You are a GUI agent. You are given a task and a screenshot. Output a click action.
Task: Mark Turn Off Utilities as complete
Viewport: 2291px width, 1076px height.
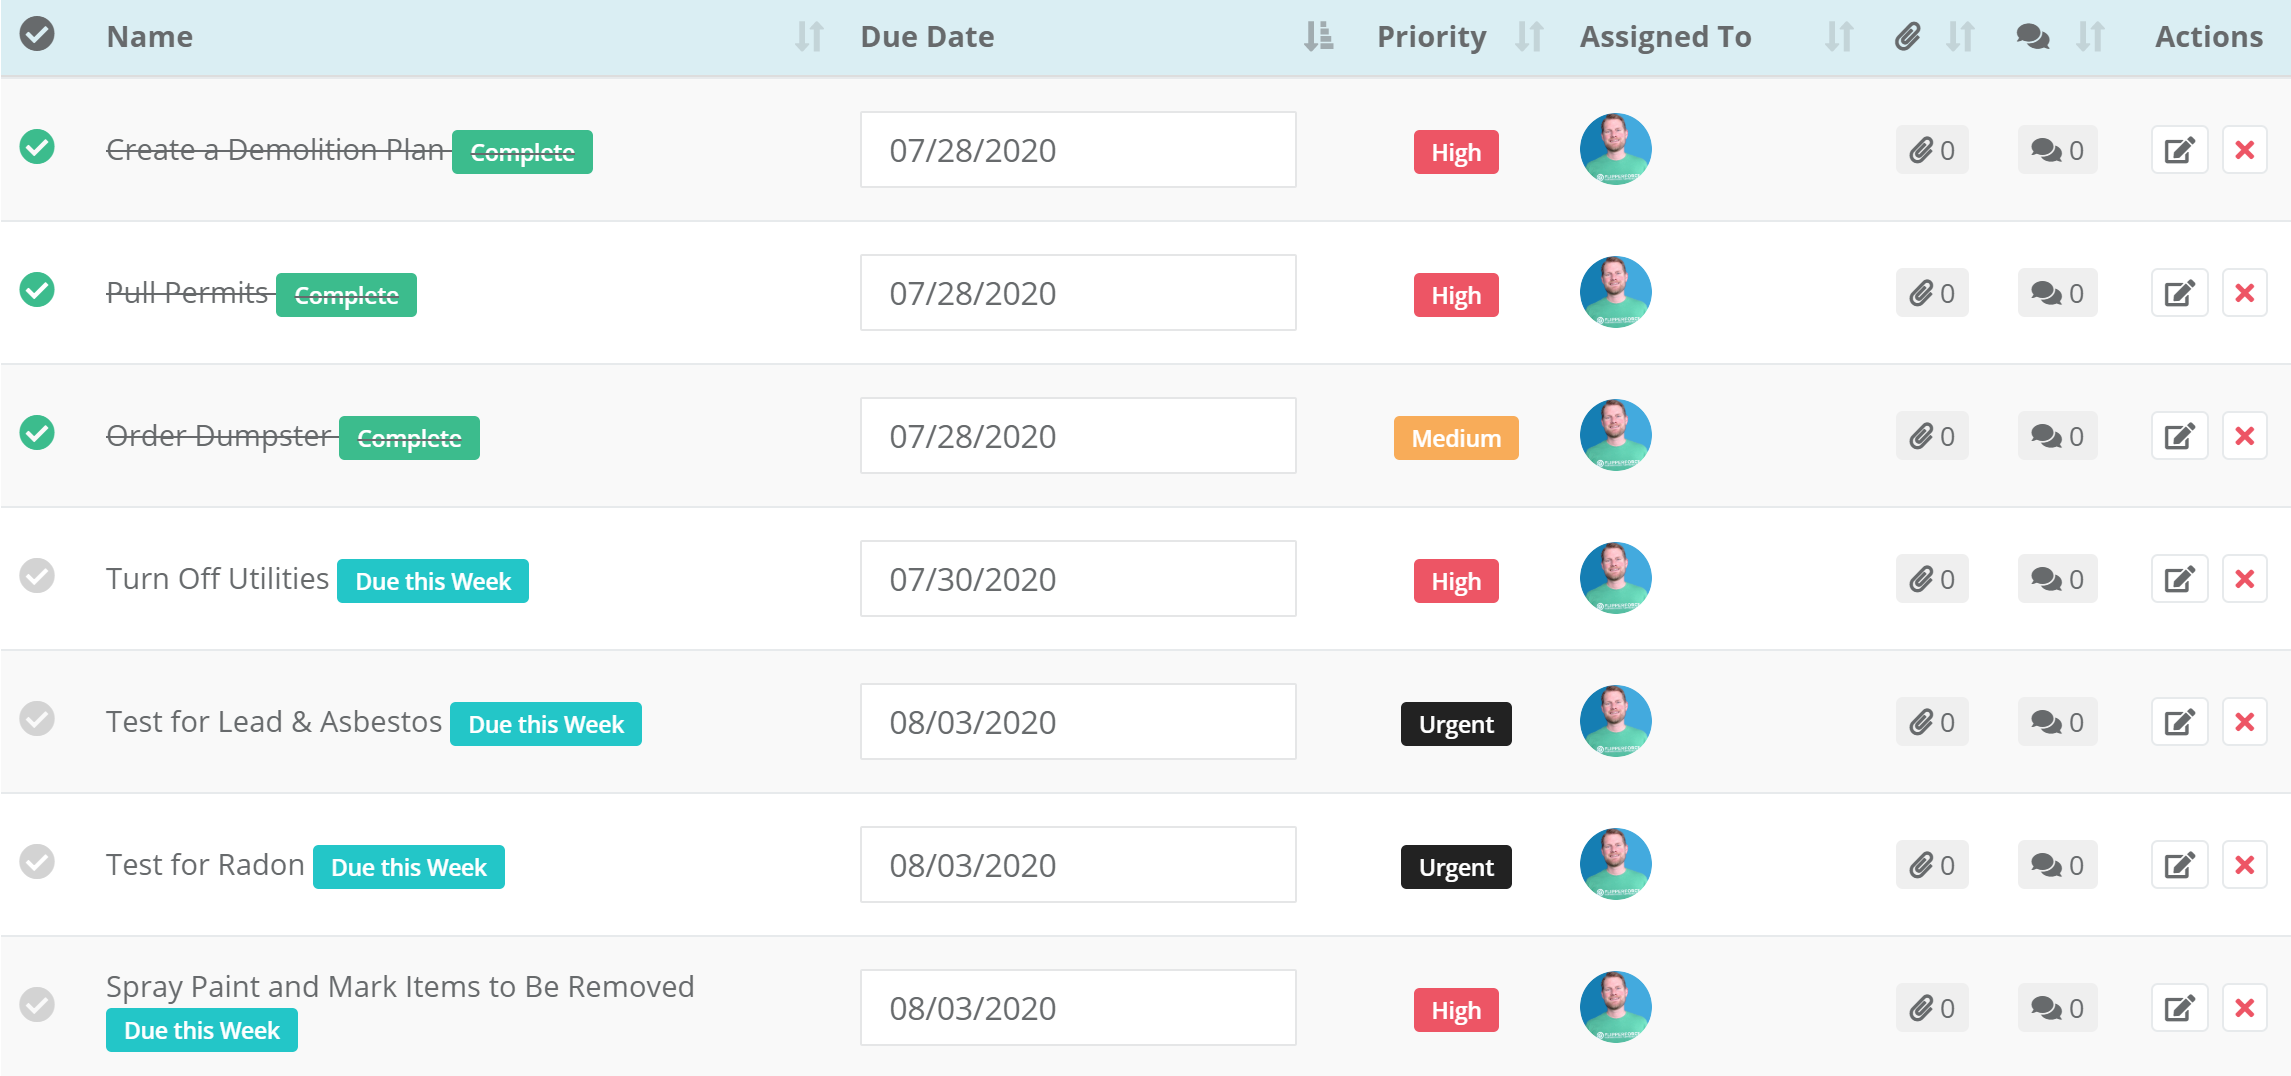click(x=37, y=576)
